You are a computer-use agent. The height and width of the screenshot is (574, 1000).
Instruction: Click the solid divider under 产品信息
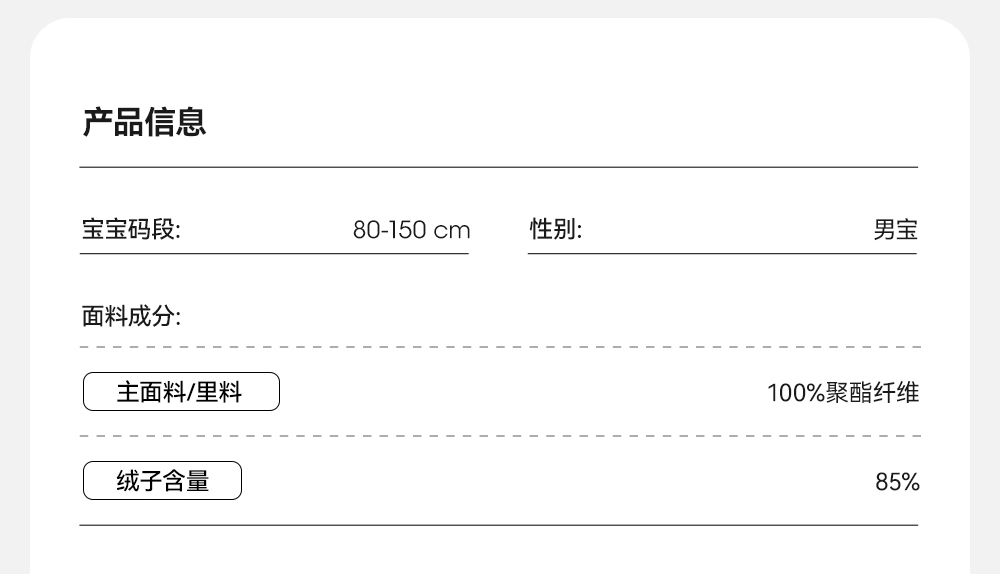498,167
